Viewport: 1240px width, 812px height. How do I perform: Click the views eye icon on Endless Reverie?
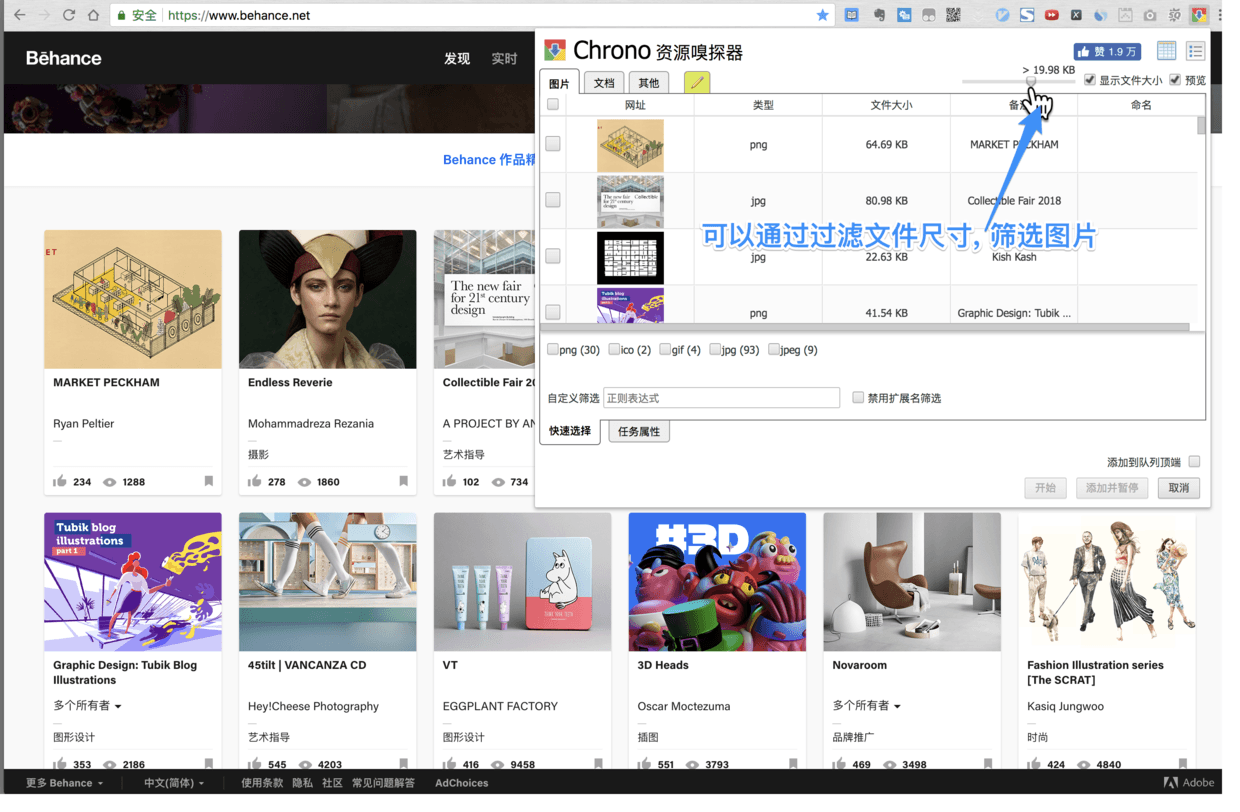click(305, 482)
